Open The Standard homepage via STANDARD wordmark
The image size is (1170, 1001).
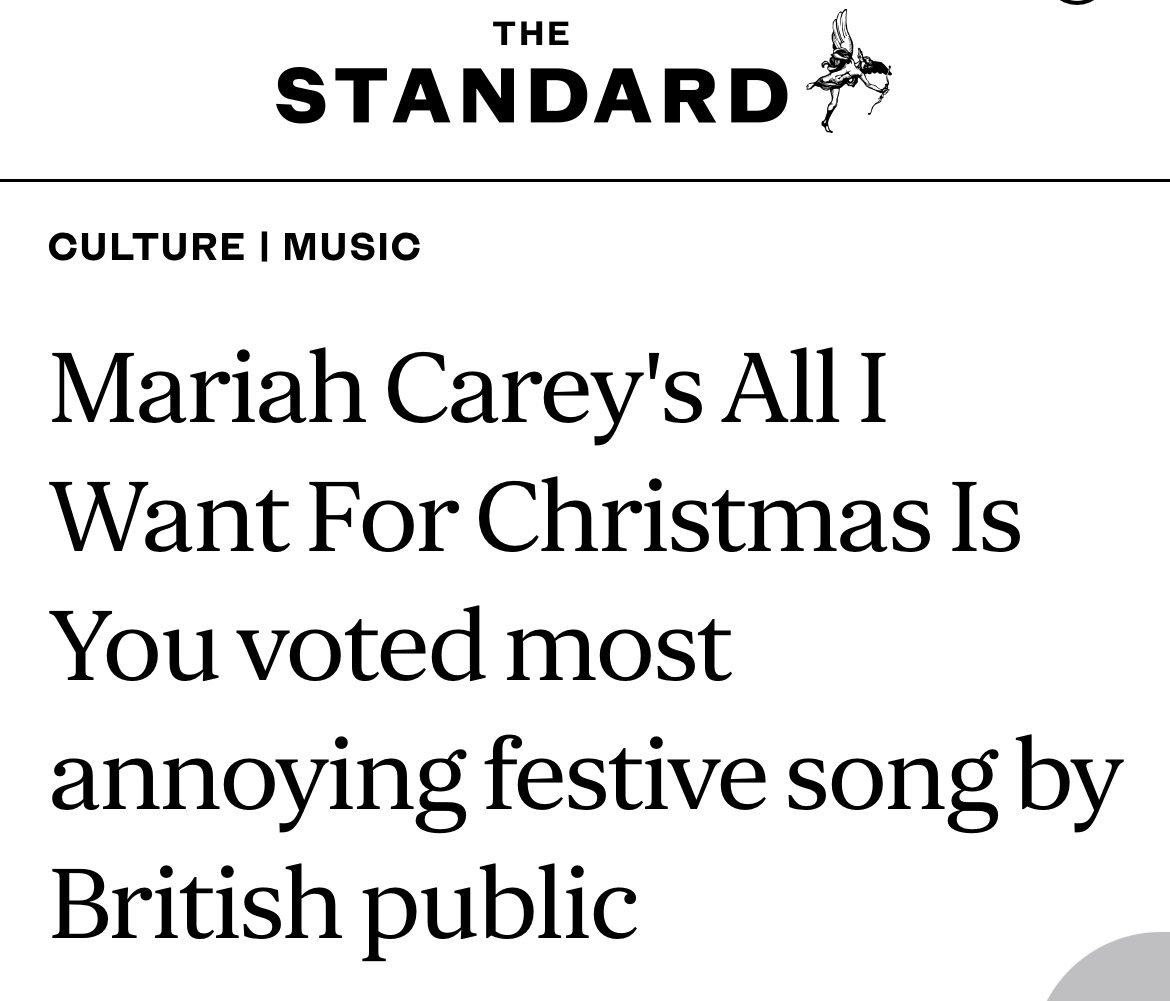tap(532, 97)
